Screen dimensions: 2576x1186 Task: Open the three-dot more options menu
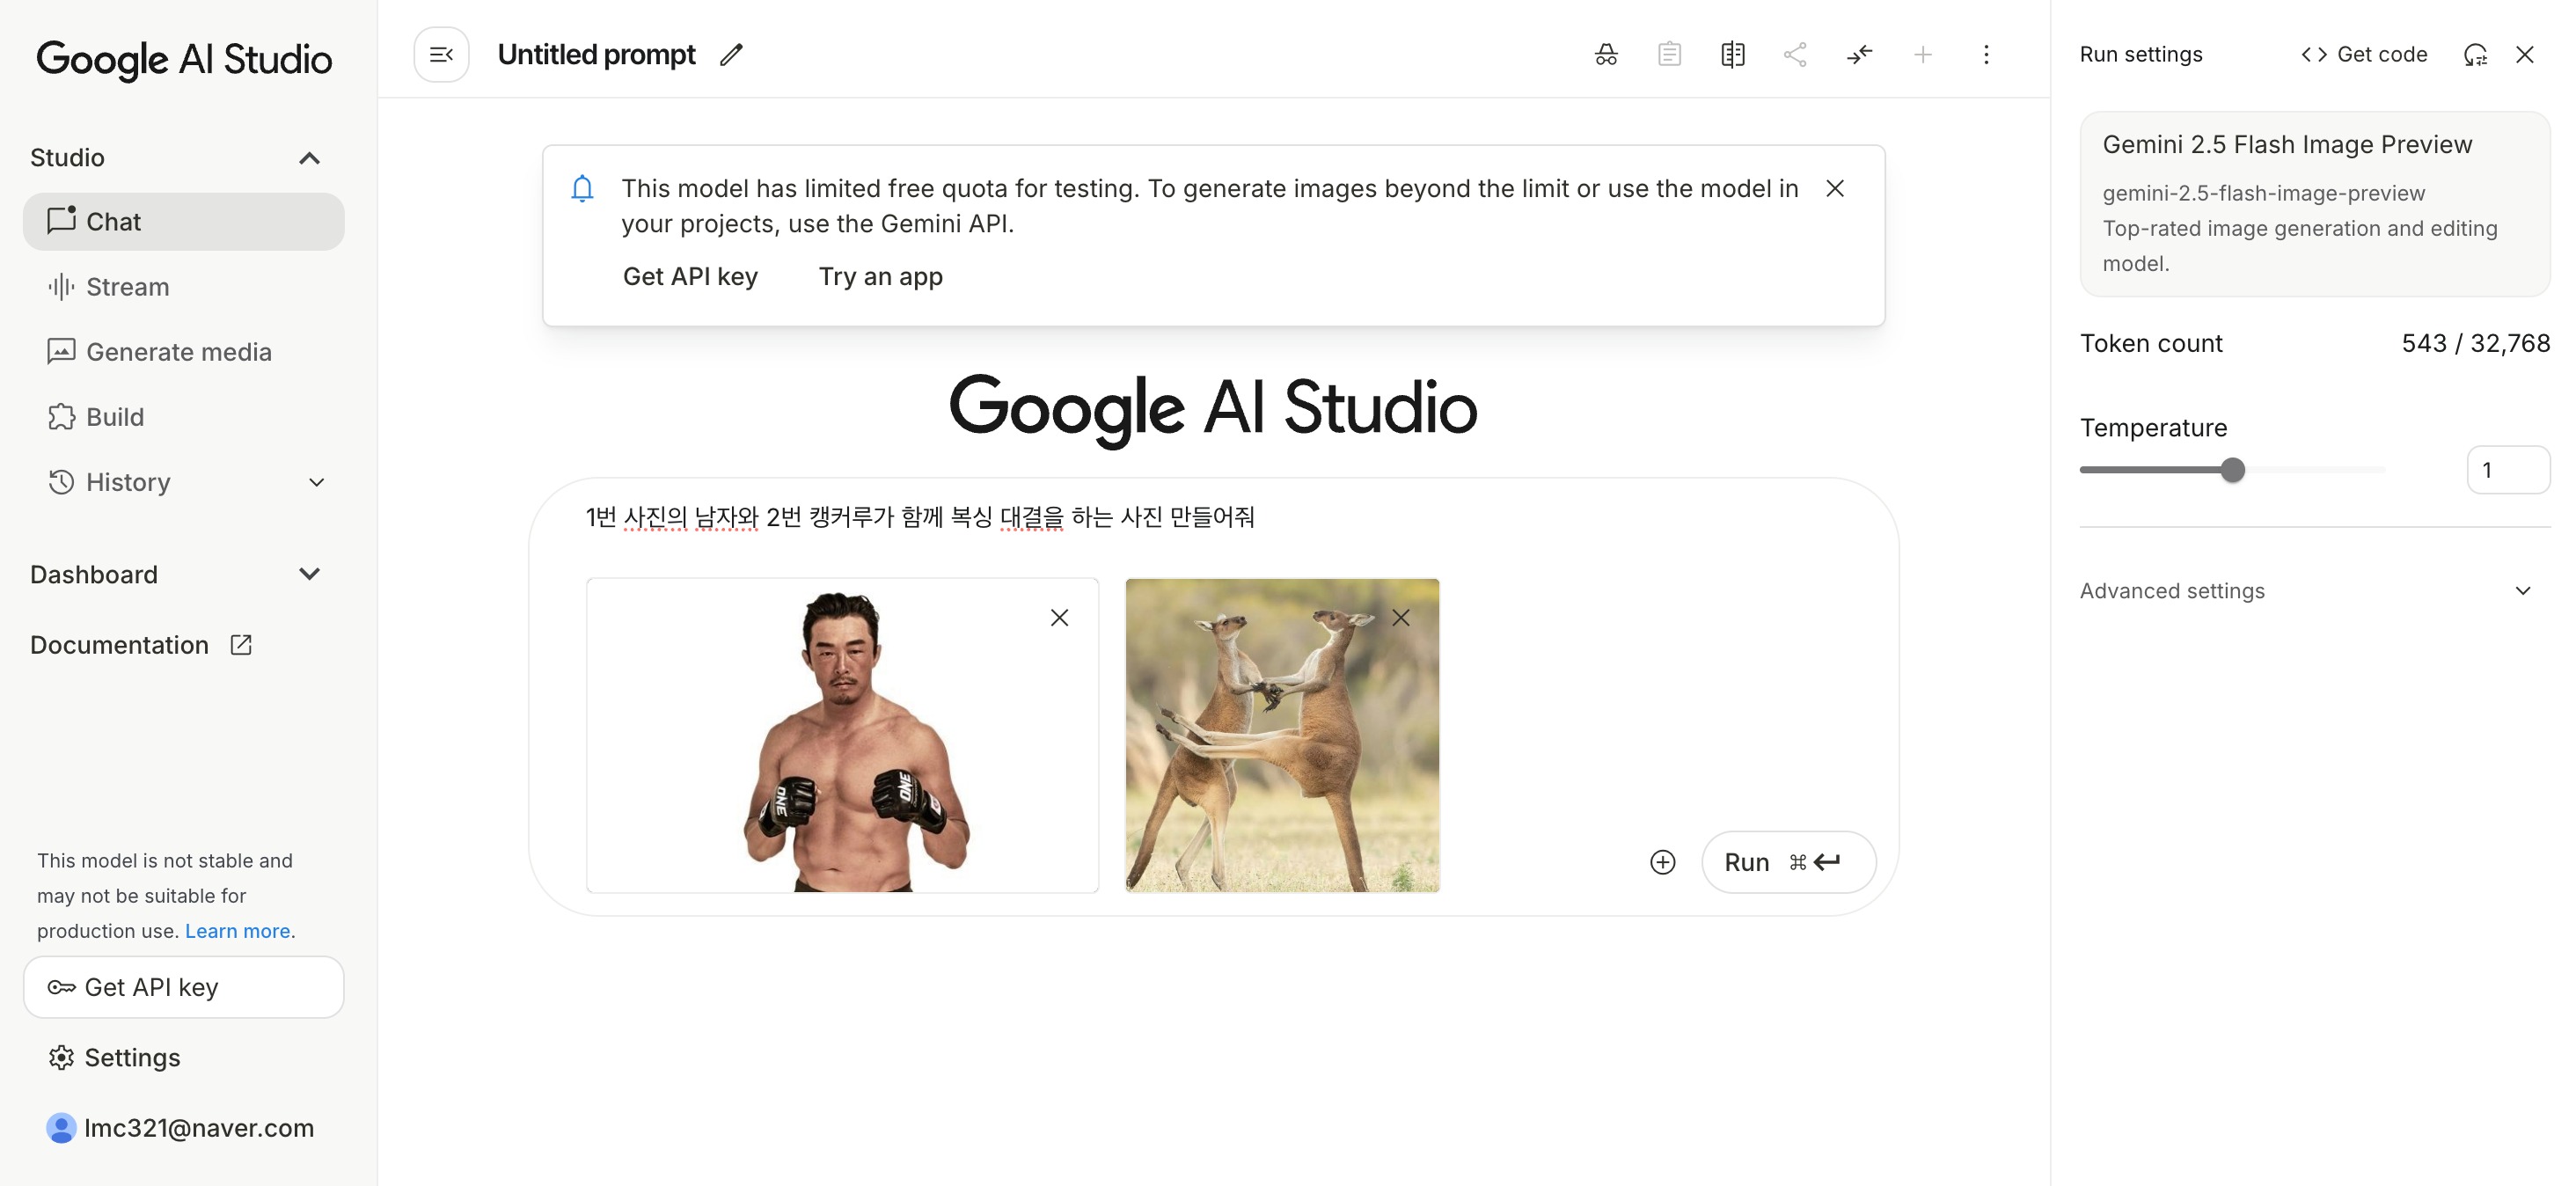tap(1986, 55)
